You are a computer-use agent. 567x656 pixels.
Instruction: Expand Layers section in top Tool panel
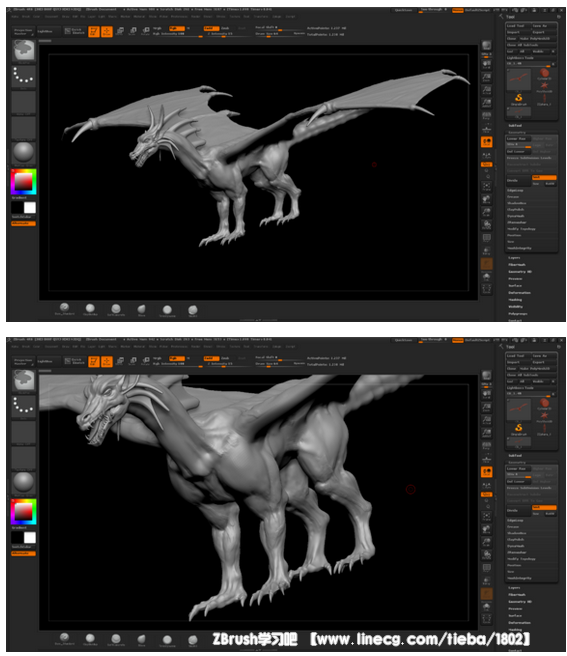tap(514, 258)
